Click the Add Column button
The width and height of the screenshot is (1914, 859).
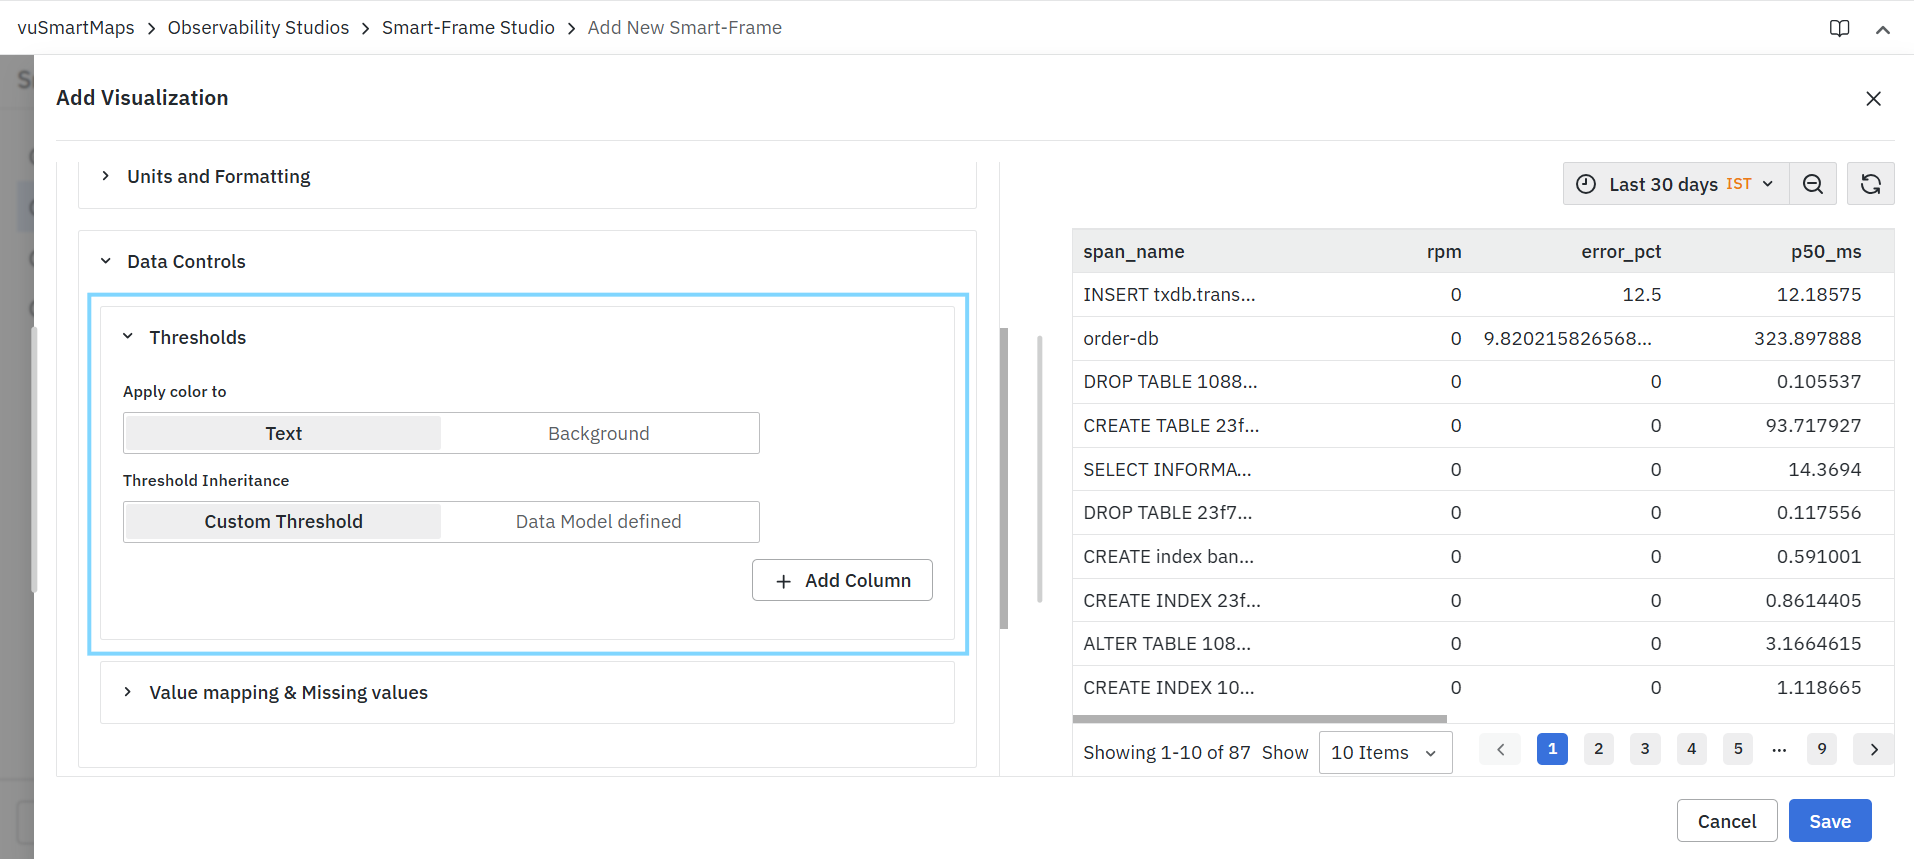(842, 580)
